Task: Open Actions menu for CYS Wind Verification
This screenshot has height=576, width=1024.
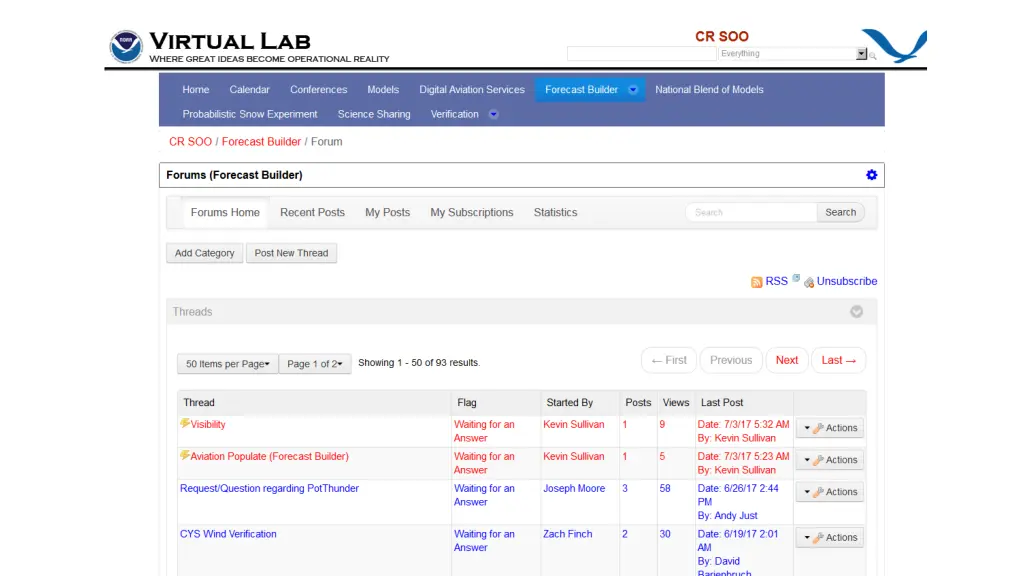Action: tap(829, 537)
